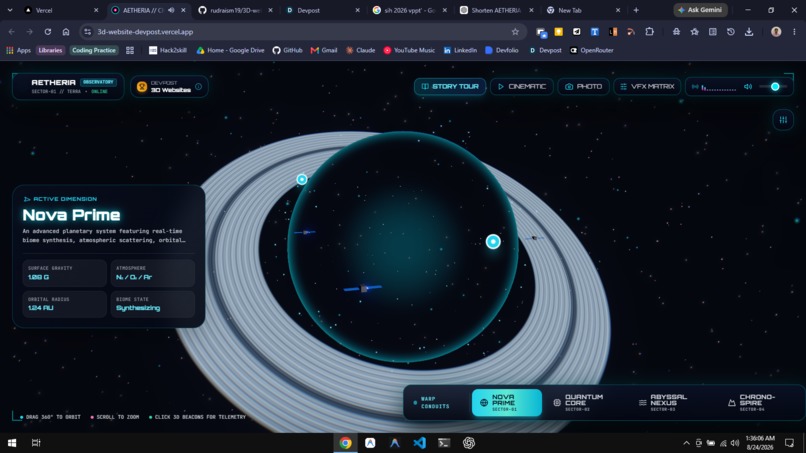Open the Extensions puzzle icon
This screenshot has width=806, height=453.
point(649,32)
